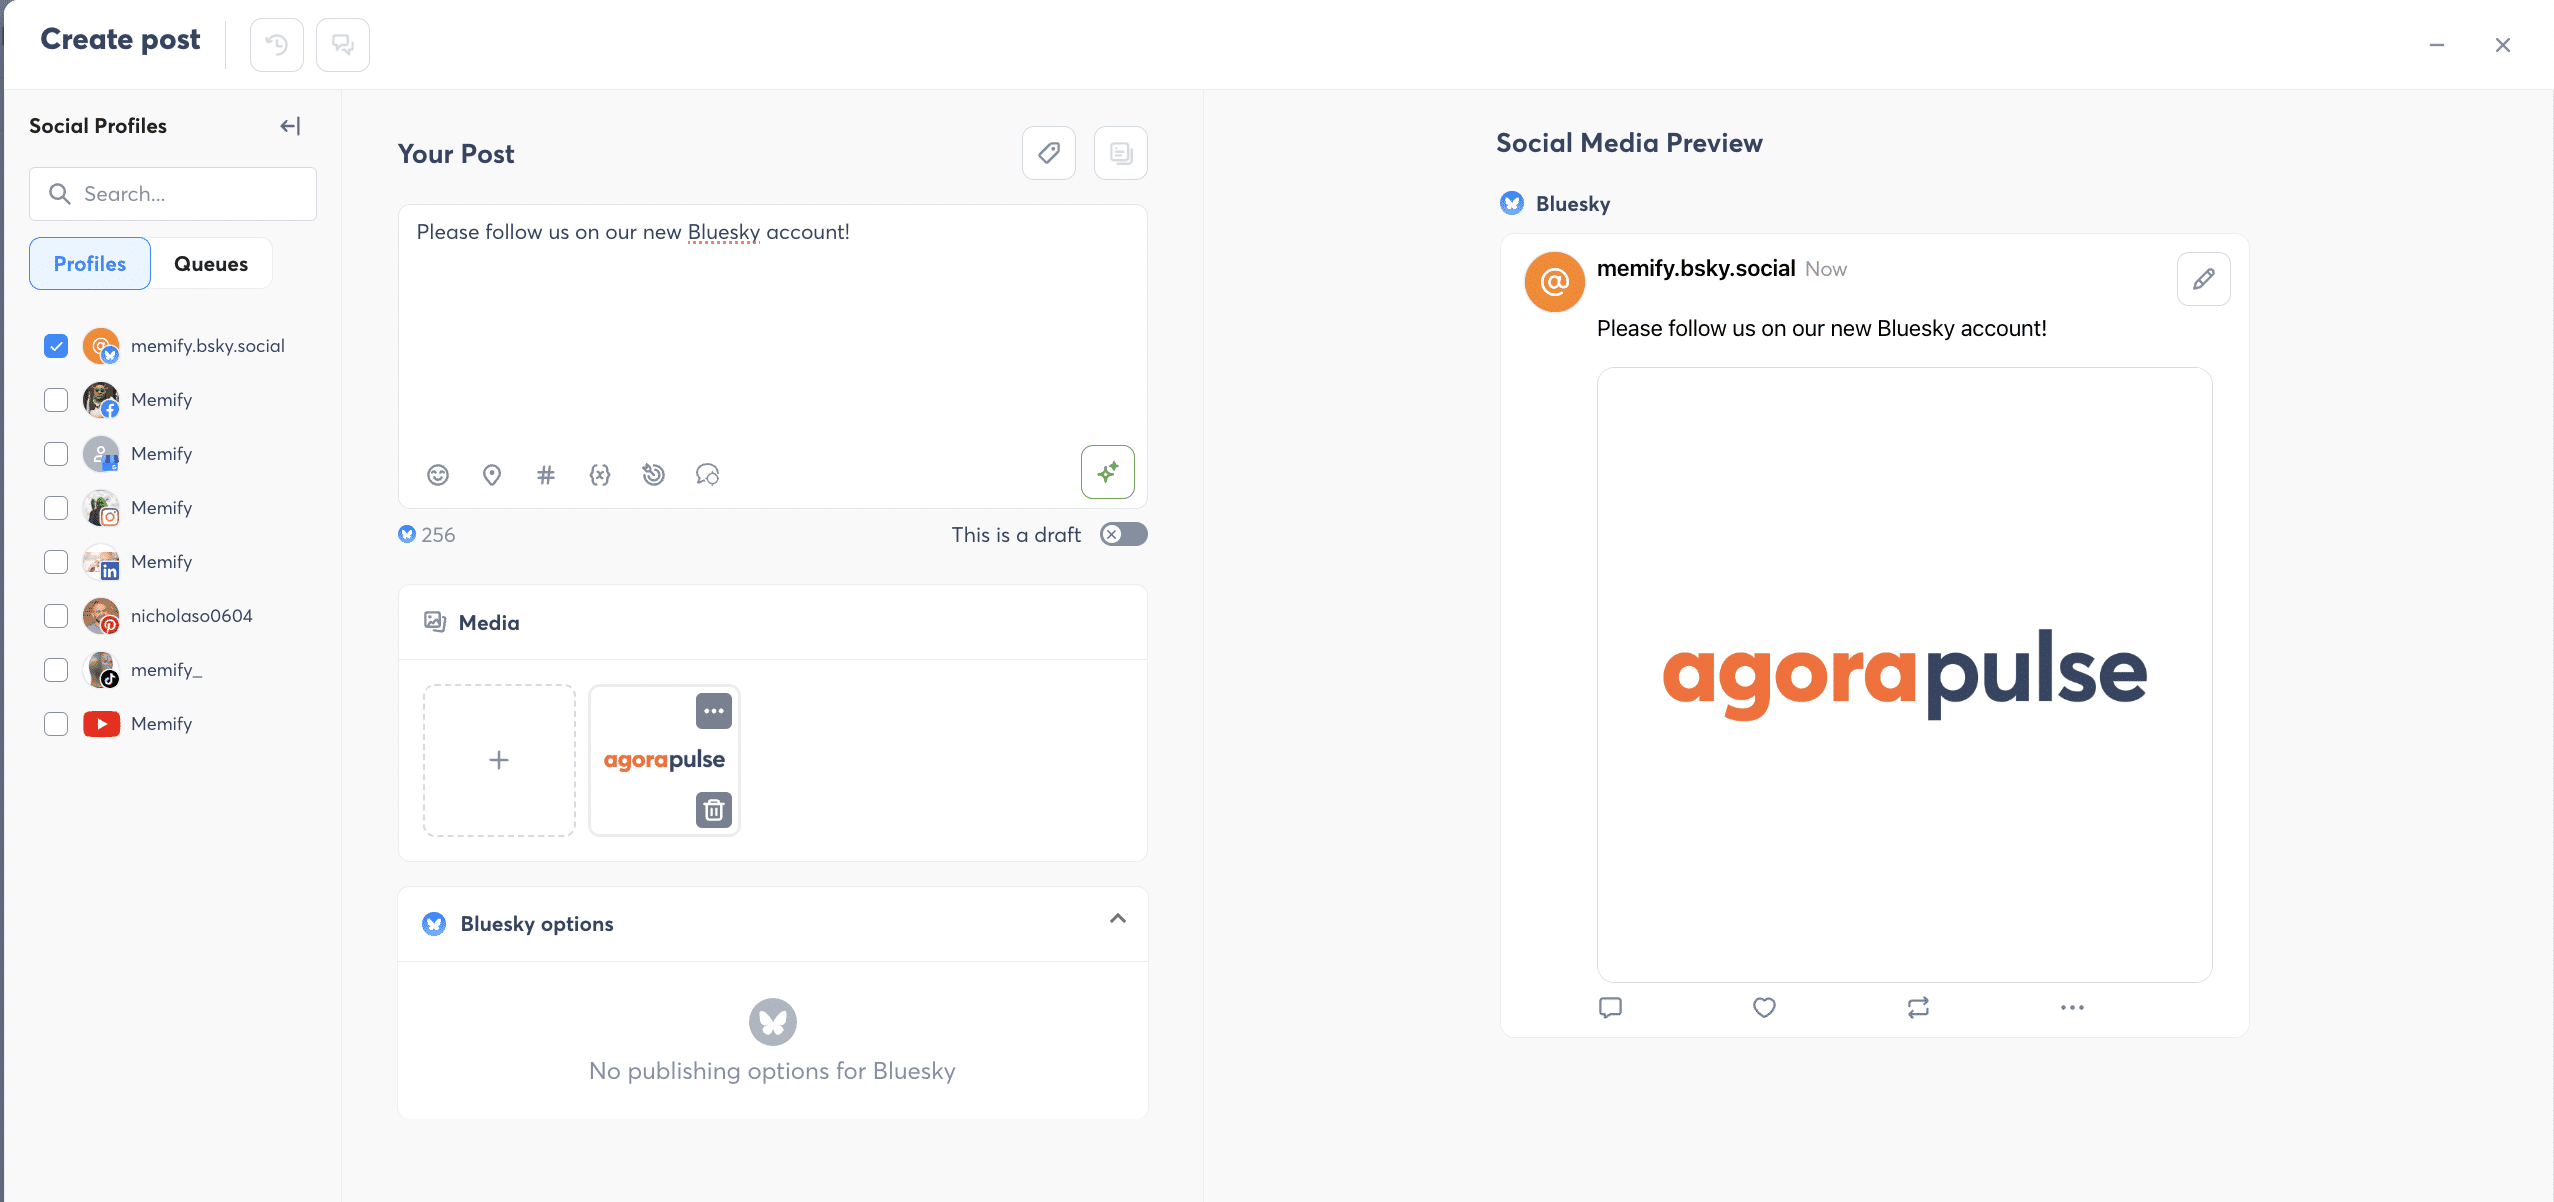Click the Now timestamp in preview

coord(1826,269)
